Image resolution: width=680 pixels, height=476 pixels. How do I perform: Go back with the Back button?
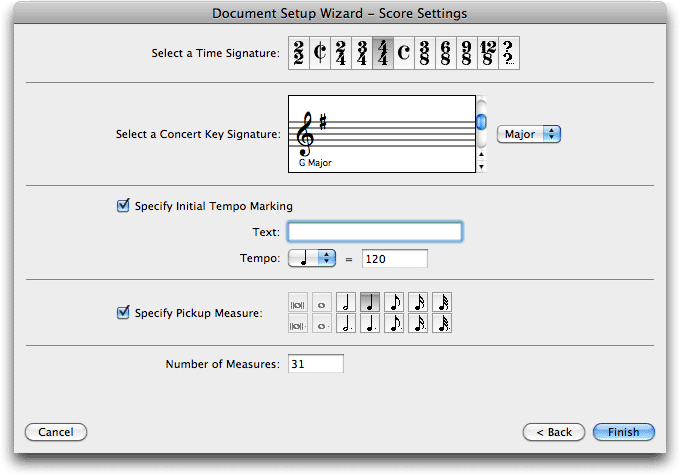(x=554, y=432)
